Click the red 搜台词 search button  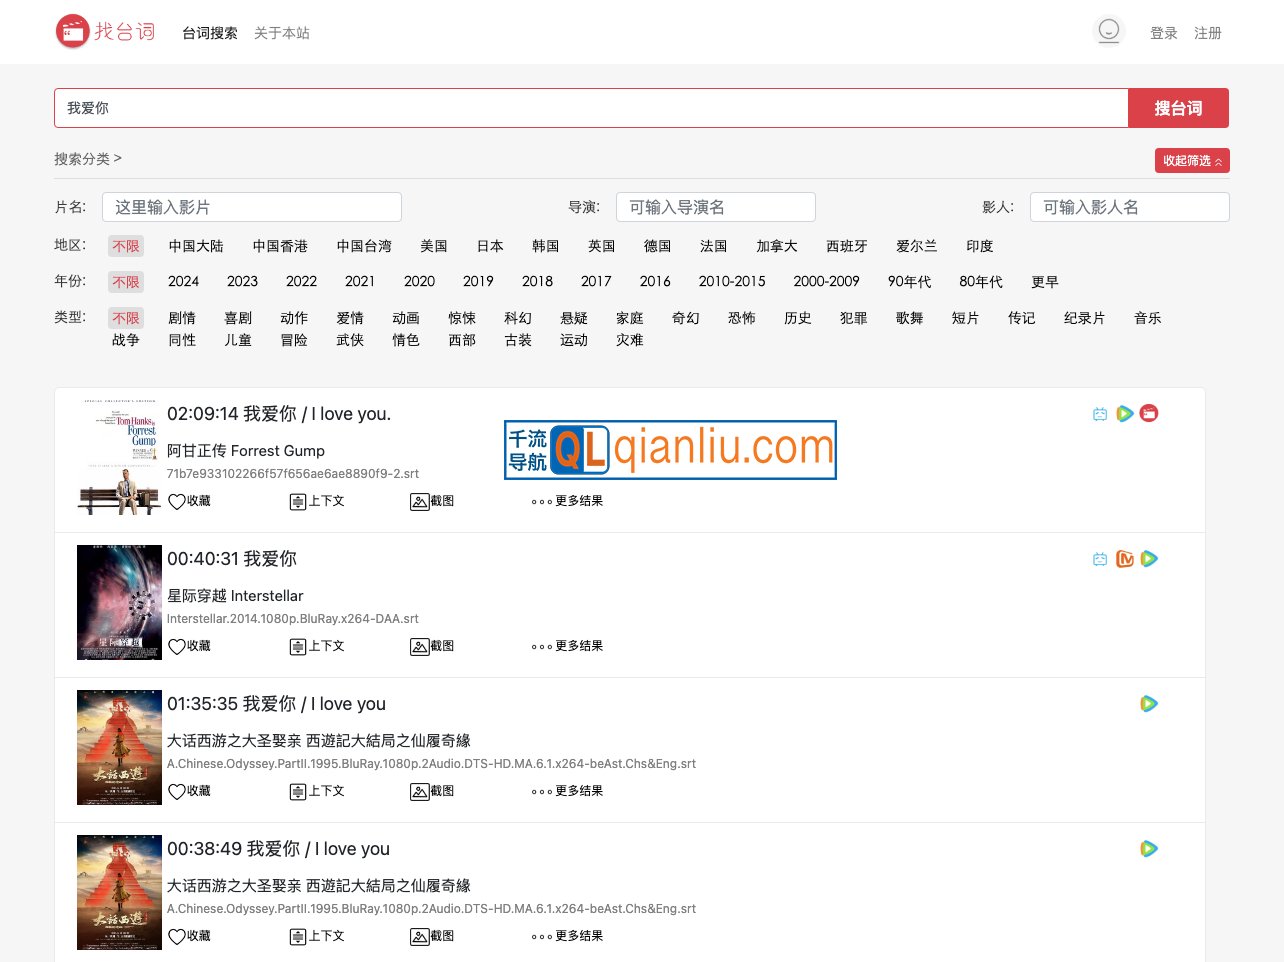point(1177,108)
